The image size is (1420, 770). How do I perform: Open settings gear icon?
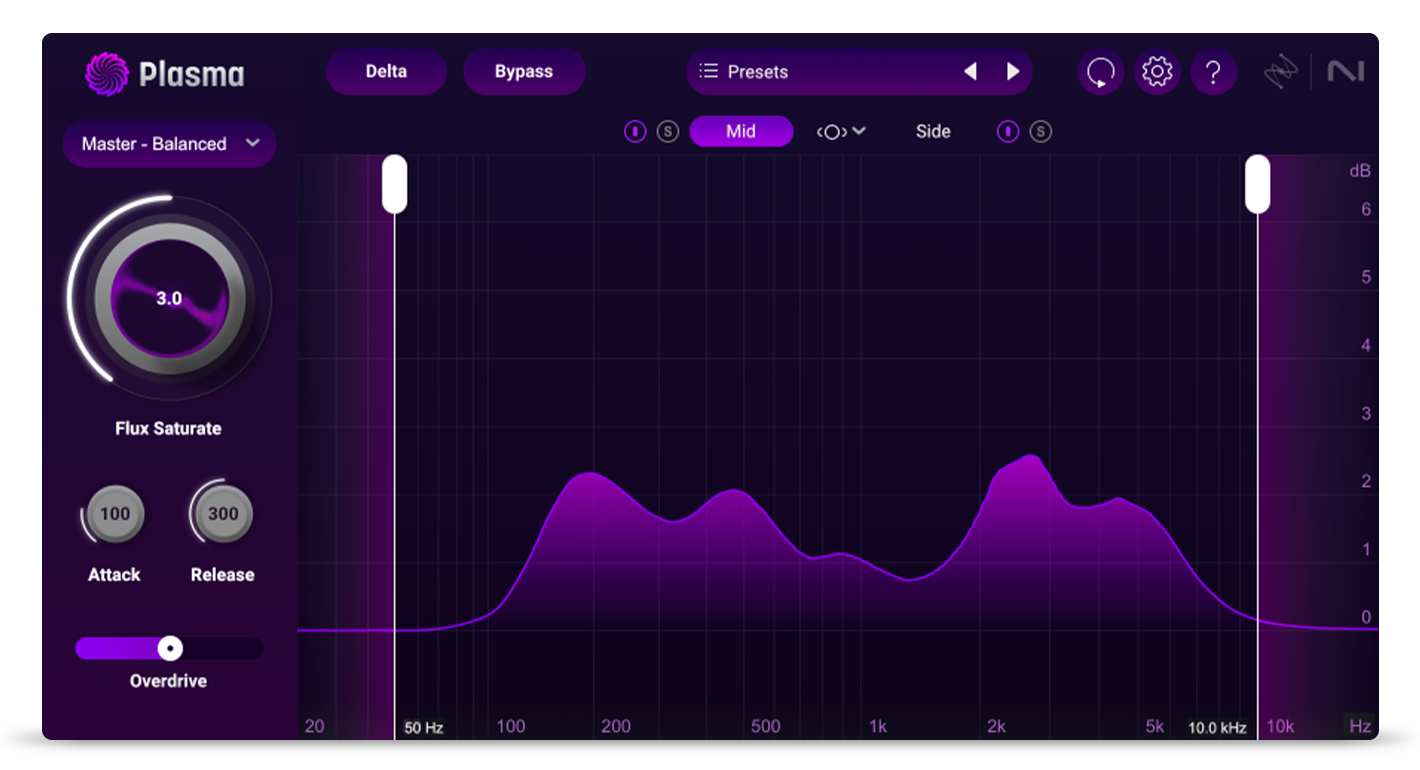[1157, 72]
